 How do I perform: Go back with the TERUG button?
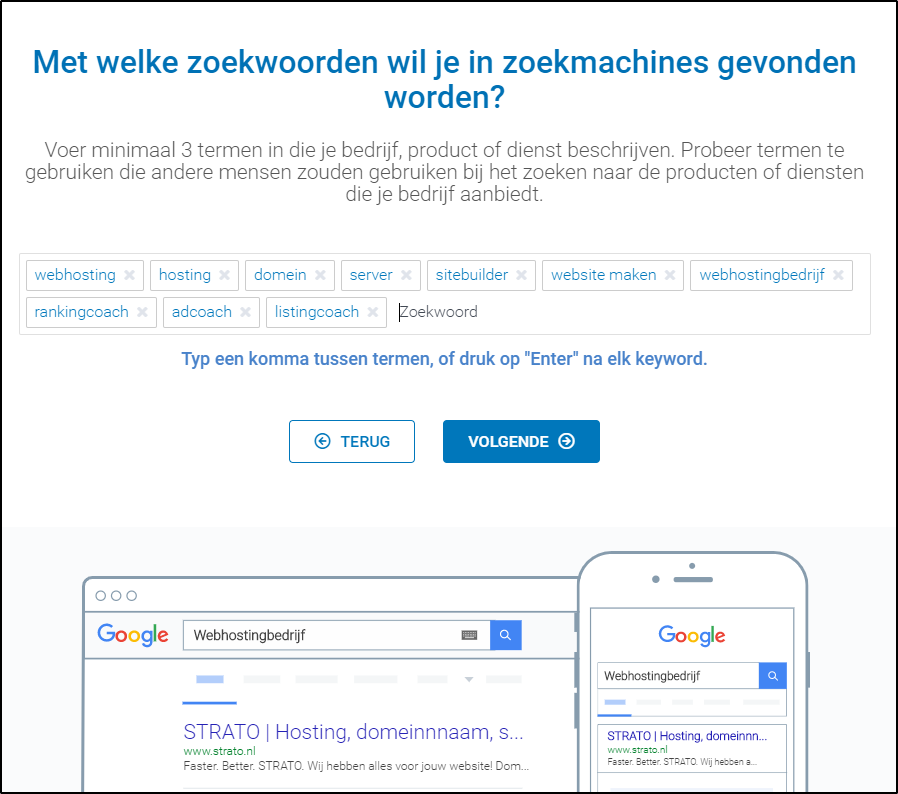351,441
